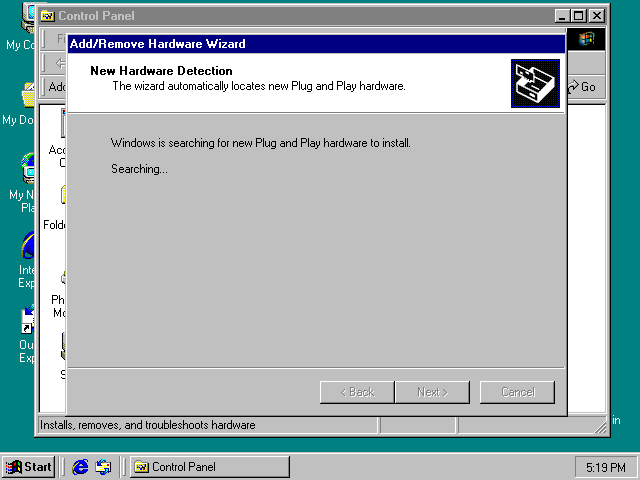Minimize the Control Panel window

click(x=562, y=16)
